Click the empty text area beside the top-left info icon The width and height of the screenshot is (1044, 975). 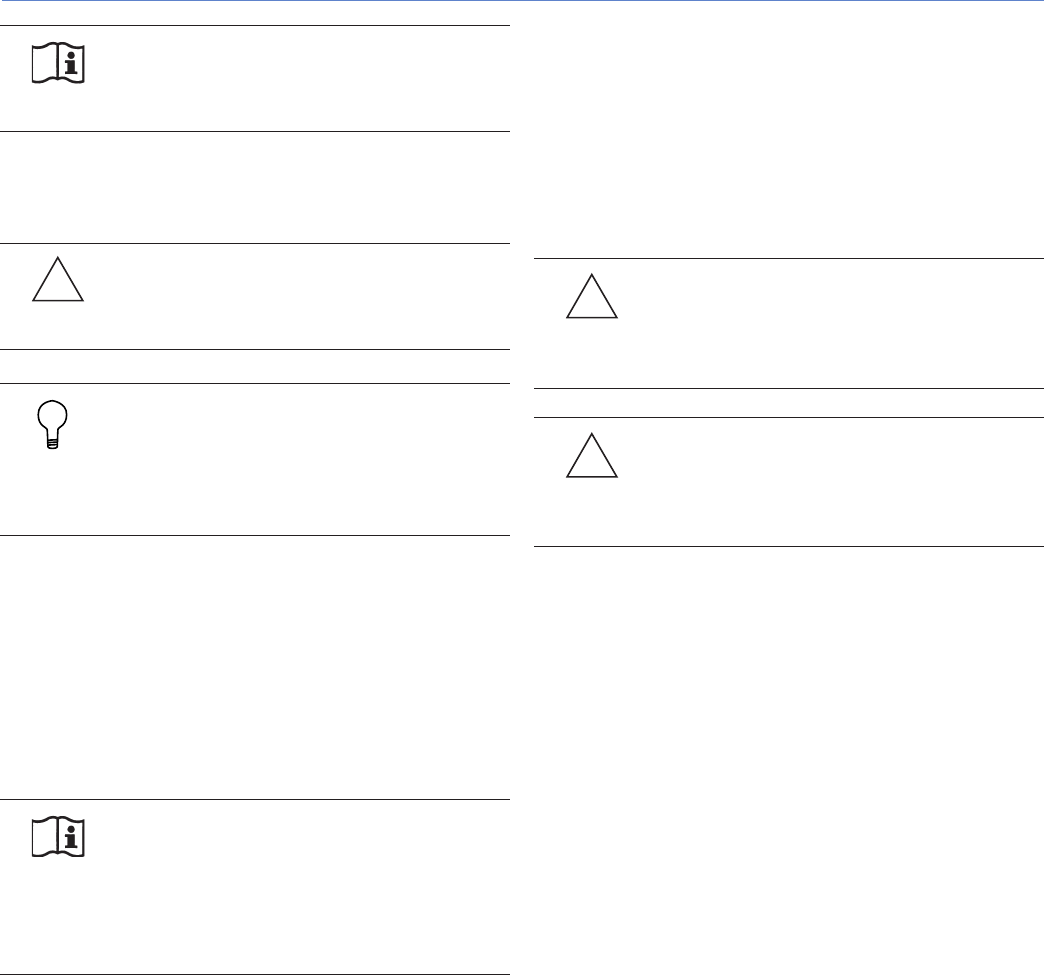pos(300,78)
